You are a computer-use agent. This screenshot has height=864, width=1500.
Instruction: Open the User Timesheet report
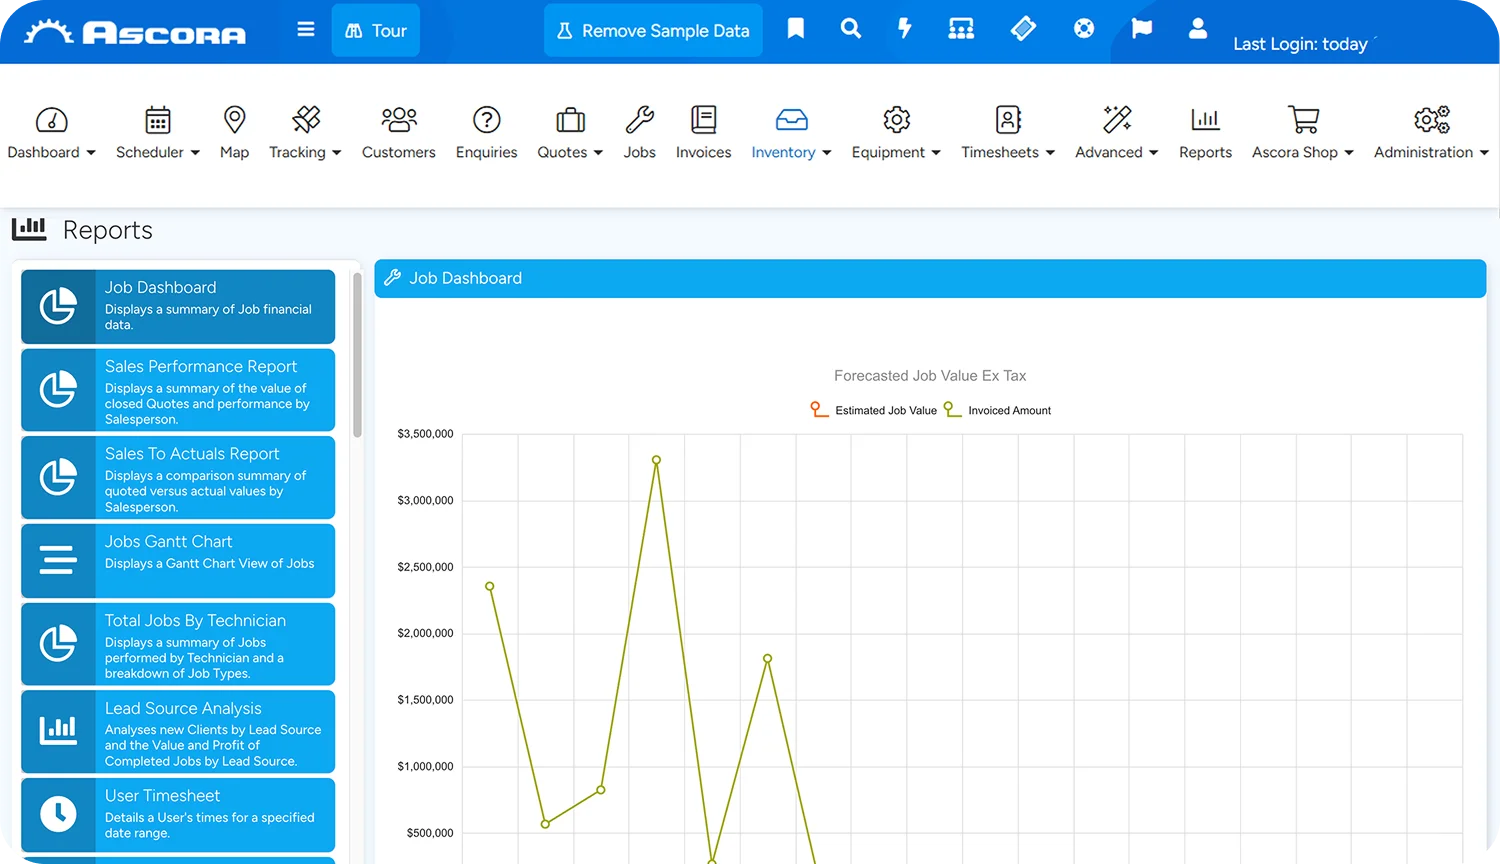[178, 815]
